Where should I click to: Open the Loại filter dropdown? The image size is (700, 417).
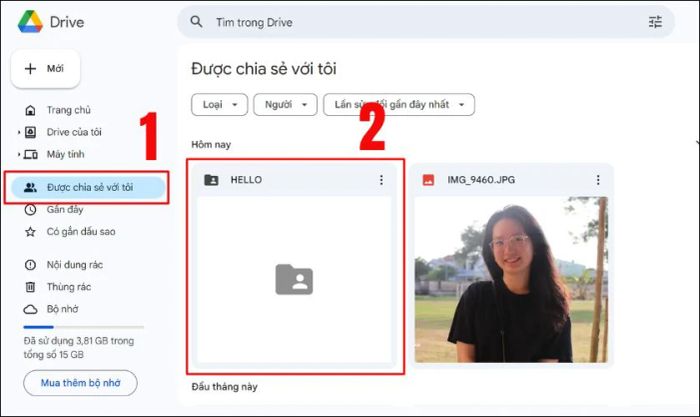(219, 104)
